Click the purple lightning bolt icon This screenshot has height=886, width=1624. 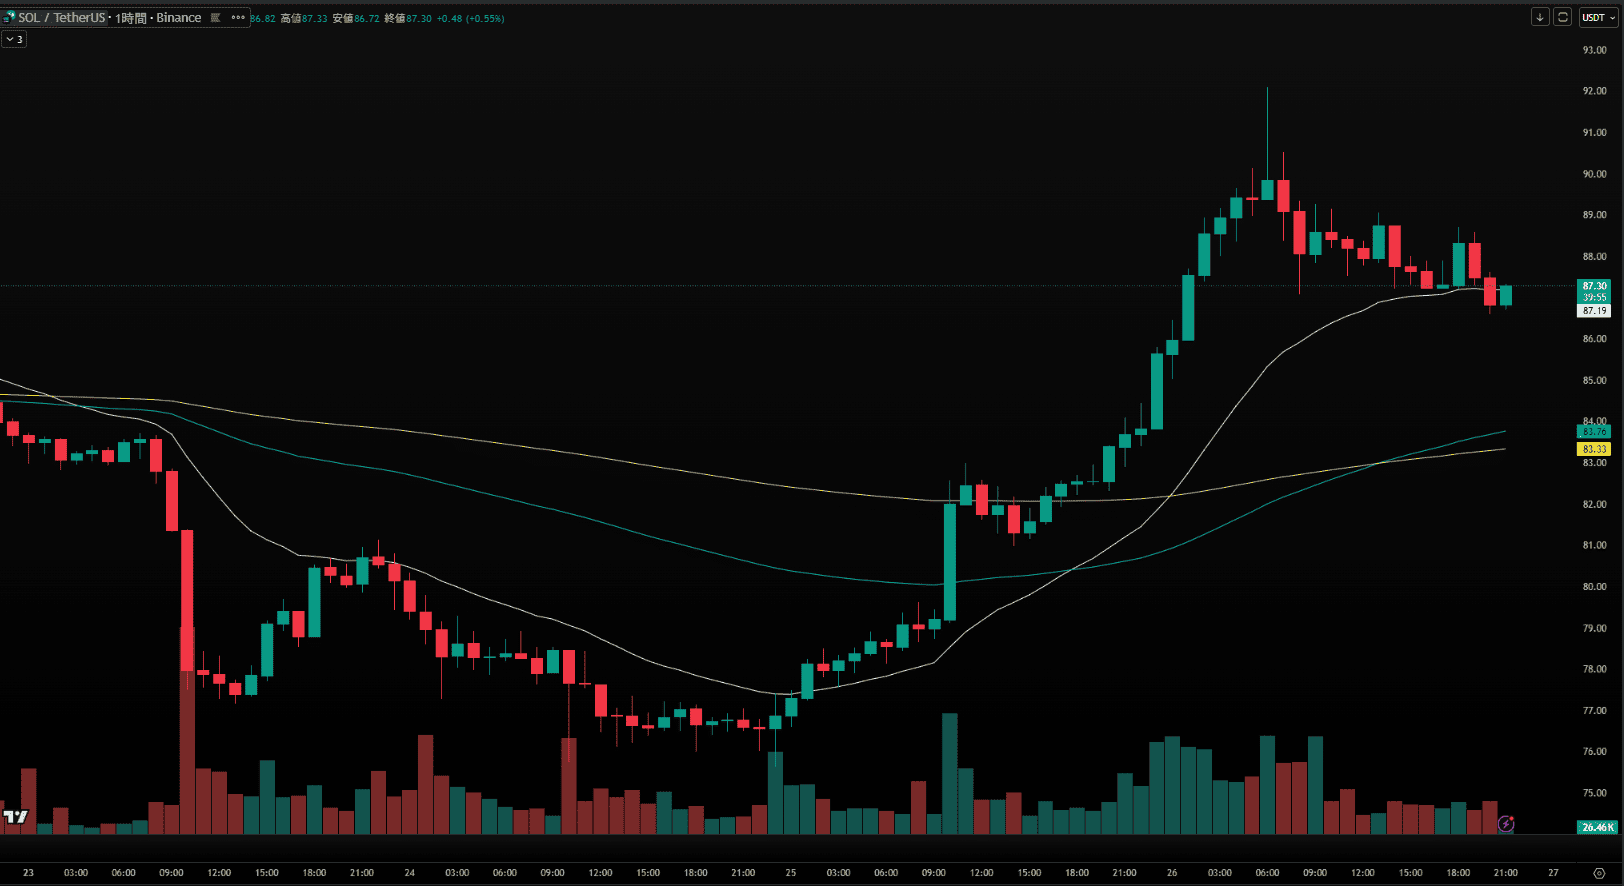tap(1506, 824)
